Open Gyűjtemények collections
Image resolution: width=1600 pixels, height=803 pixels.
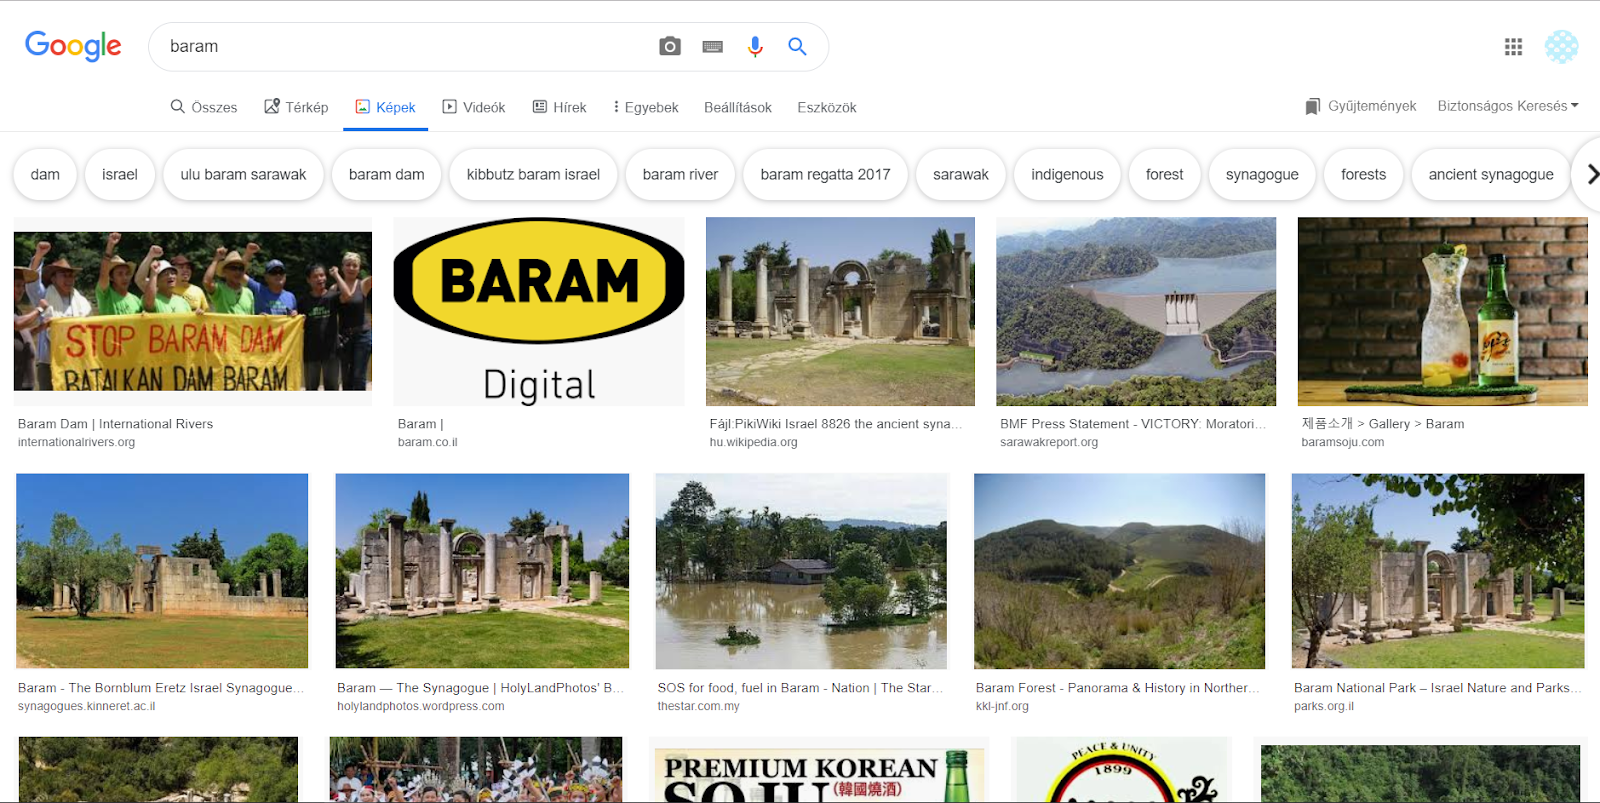coord(1361,106)
